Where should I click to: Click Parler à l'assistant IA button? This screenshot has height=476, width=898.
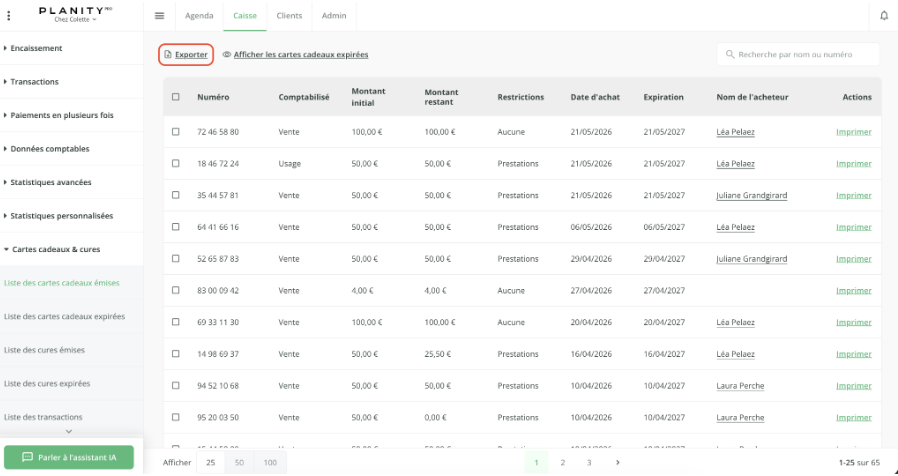click(x=69, y=458)
